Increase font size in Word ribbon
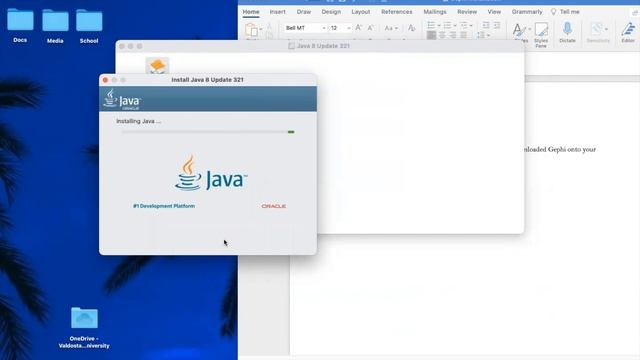640x360 pixels. [x=358, y=28]
